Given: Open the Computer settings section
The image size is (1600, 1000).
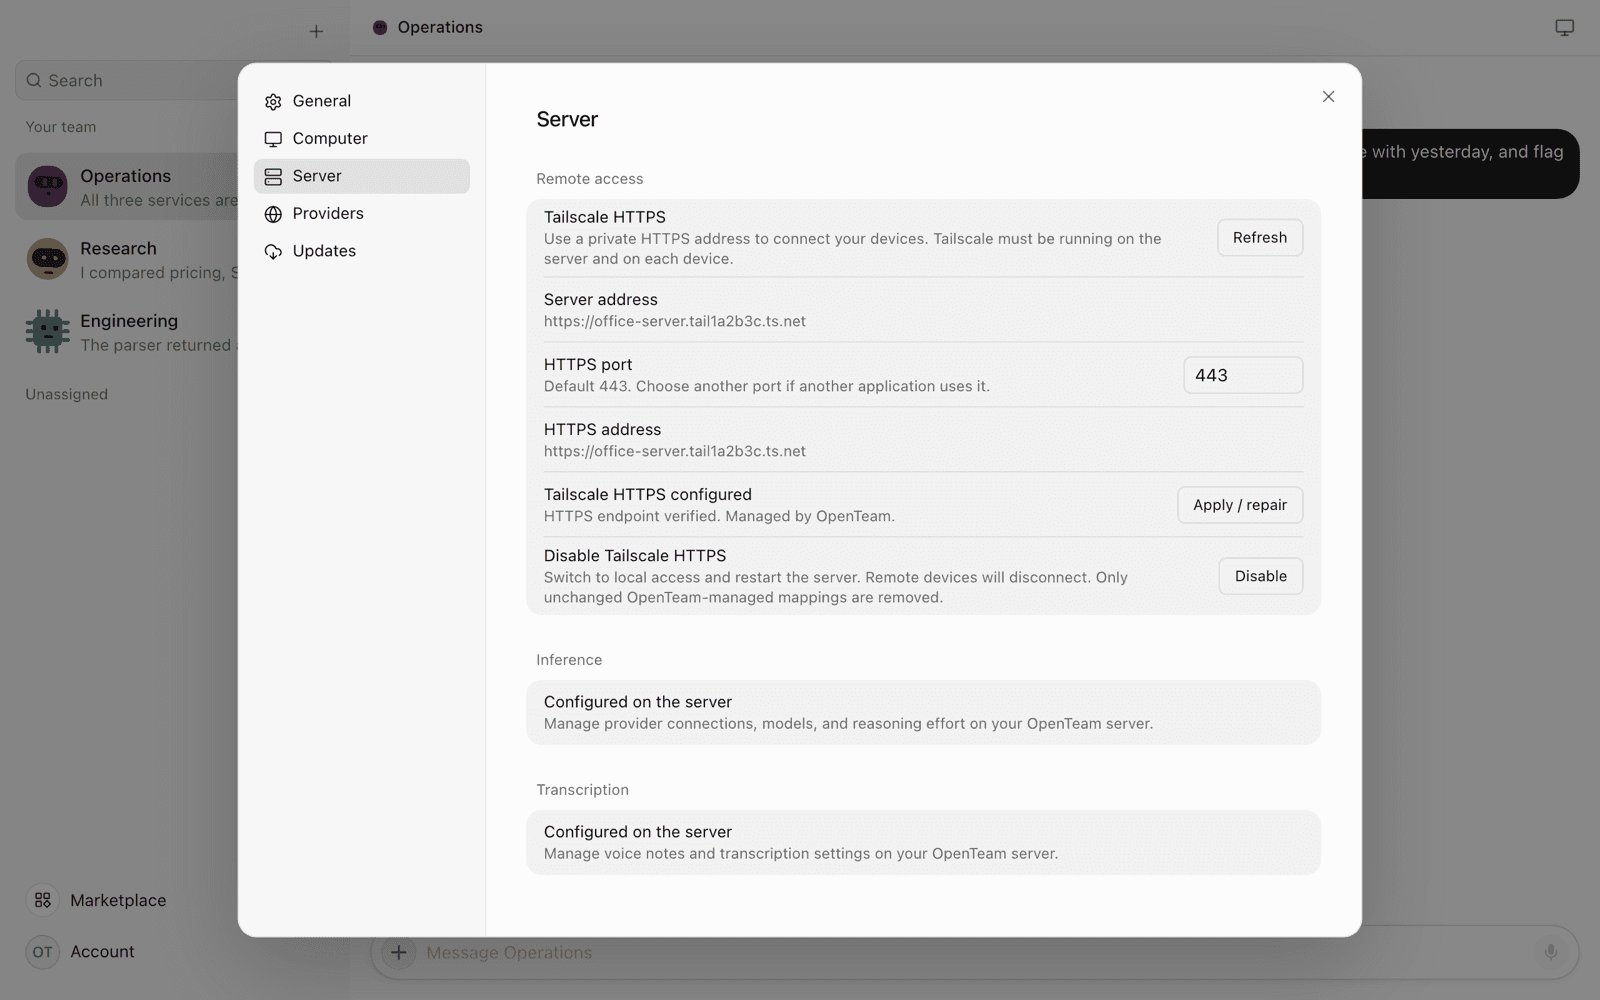Looking at the screenshot, I should click(x=361, y=139).
